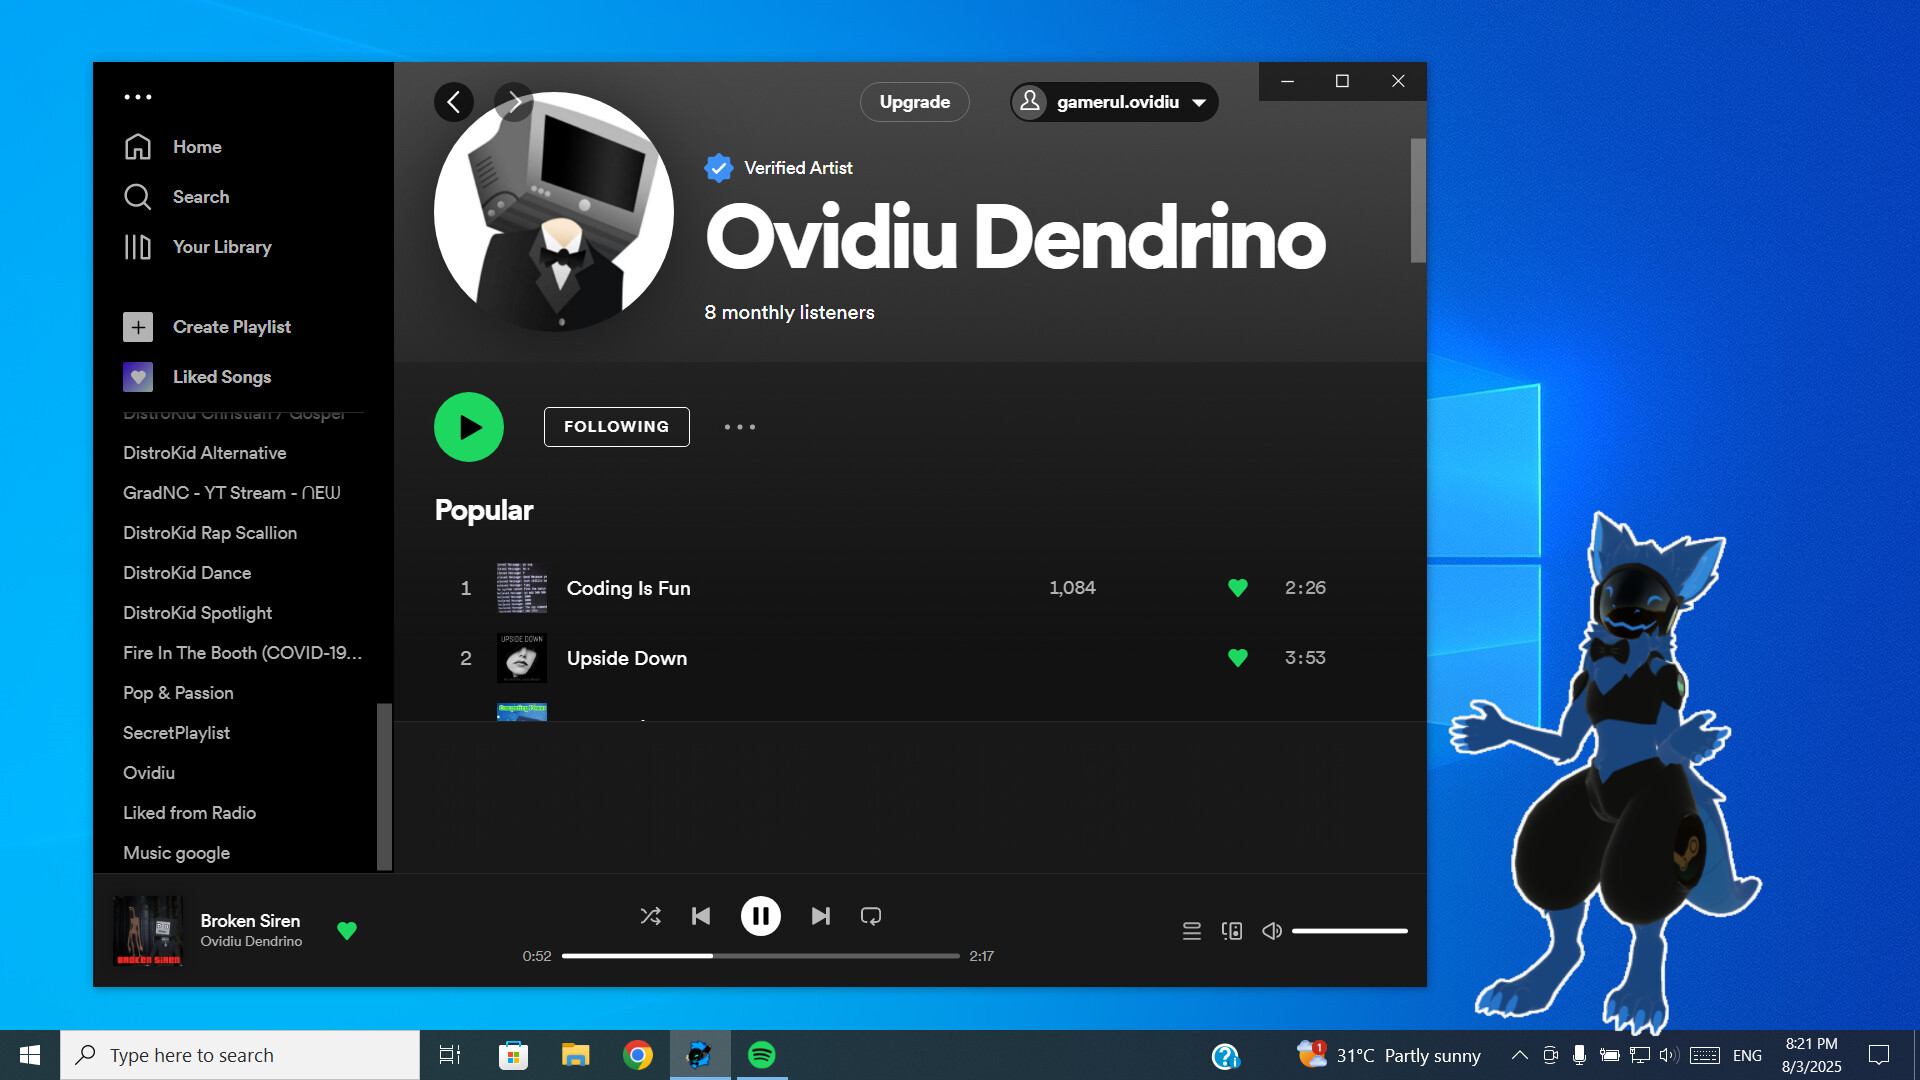Viewport: 1920px width, 1080px height.
Task: Unlike the Coding Is Fun track
Action: pyautogui.click(x=1237, y=588)
